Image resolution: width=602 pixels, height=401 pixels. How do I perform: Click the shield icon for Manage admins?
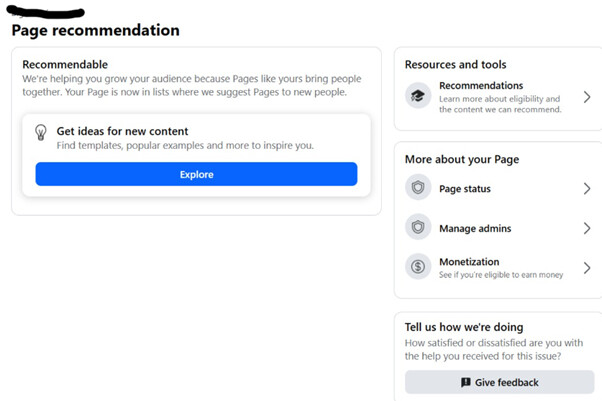click(418, 228)
